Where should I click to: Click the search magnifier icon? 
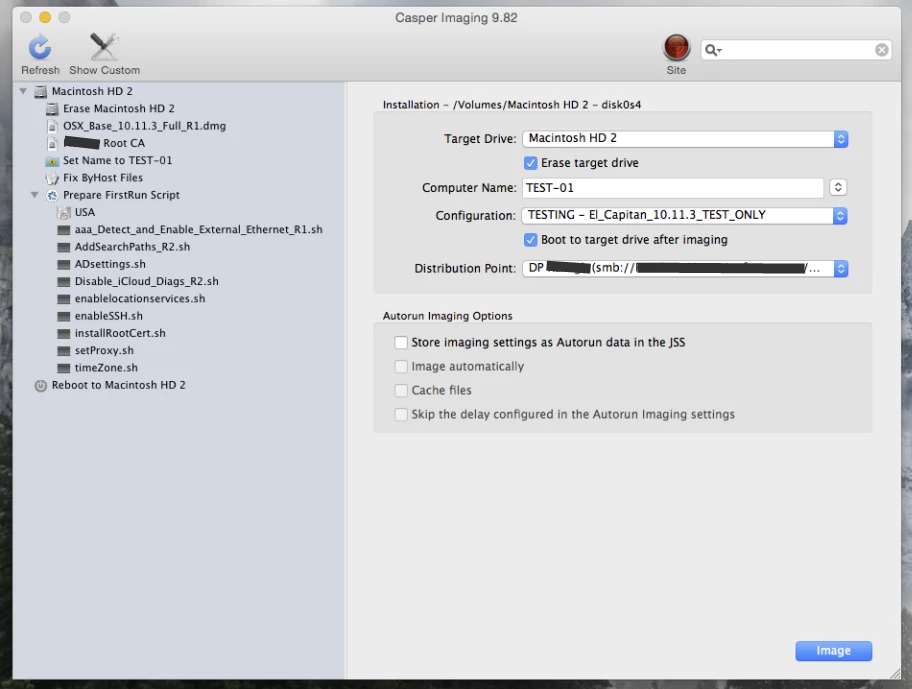712,50
